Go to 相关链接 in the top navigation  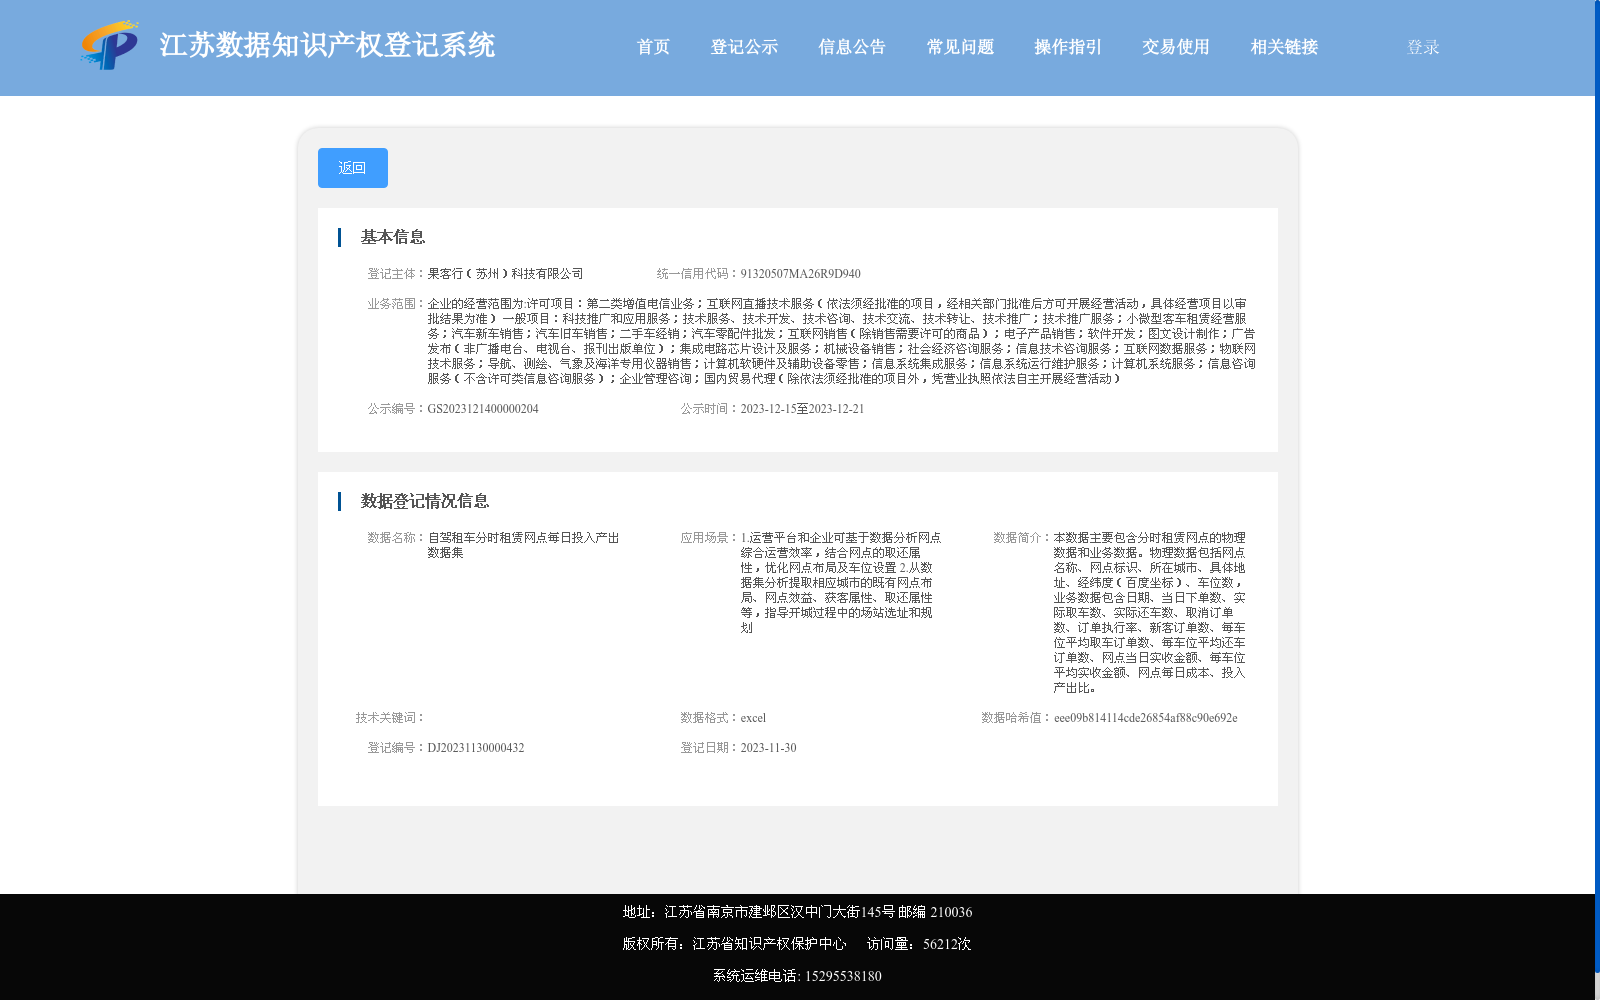(1284, 47)
